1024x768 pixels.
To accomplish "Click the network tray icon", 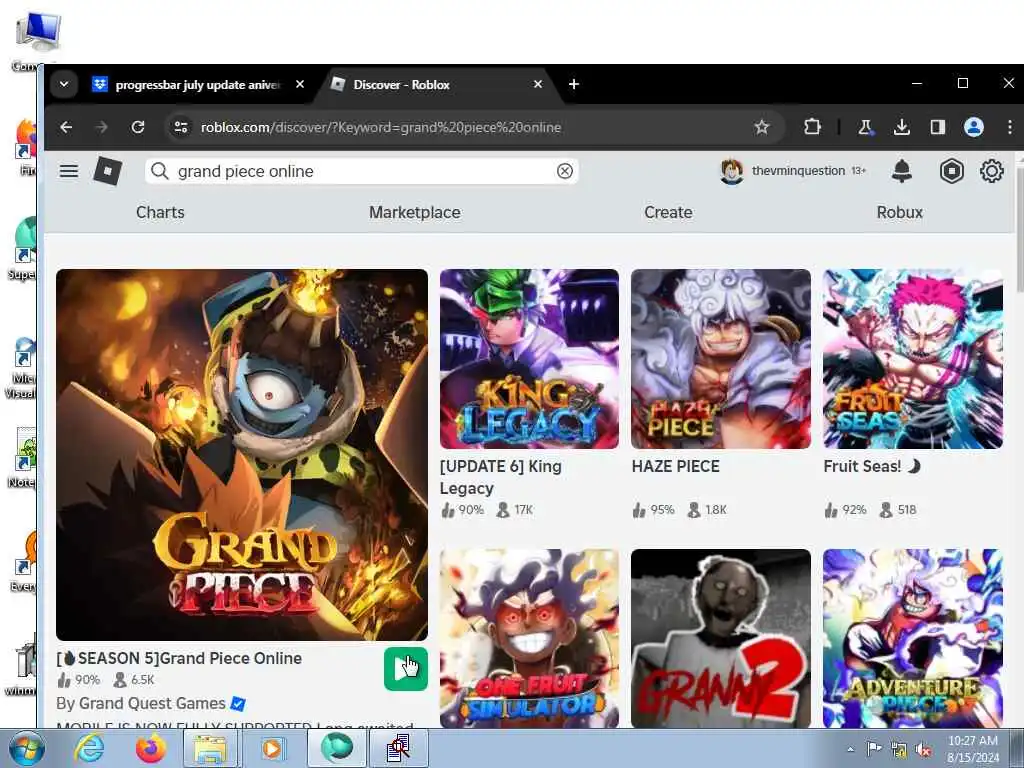I will [899, 750].
